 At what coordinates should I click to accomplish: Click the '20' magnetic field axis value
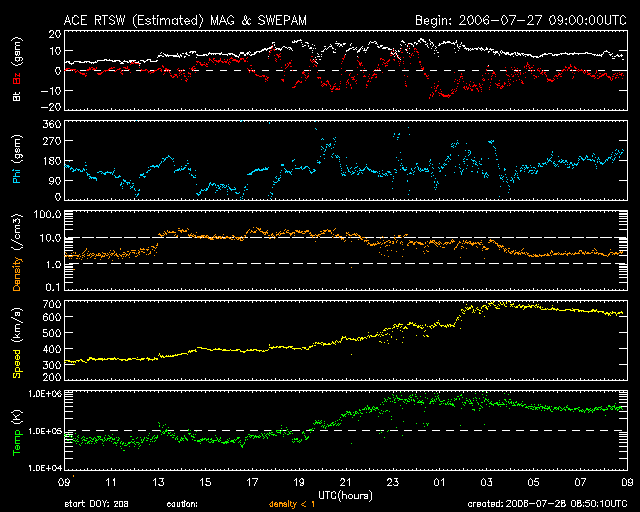(x=55, y=34)
